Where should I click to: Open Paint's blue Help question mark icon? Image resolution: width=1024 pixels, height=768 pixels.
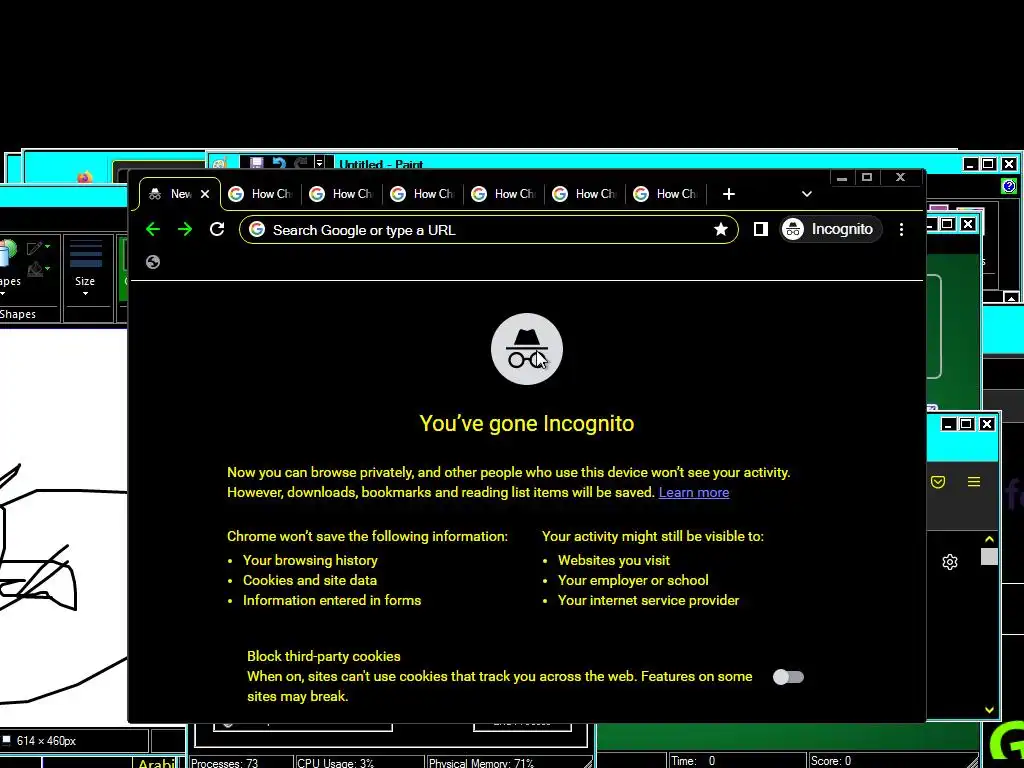click(x=1009, y=187)
